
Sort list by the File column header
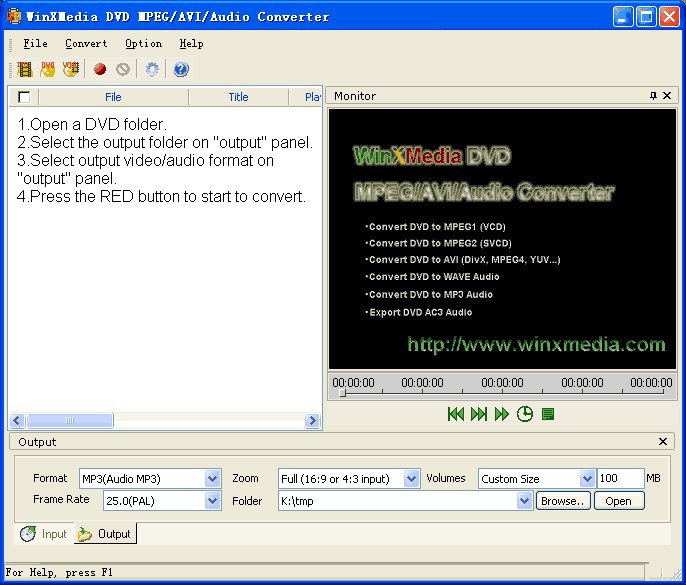(113, 97)
